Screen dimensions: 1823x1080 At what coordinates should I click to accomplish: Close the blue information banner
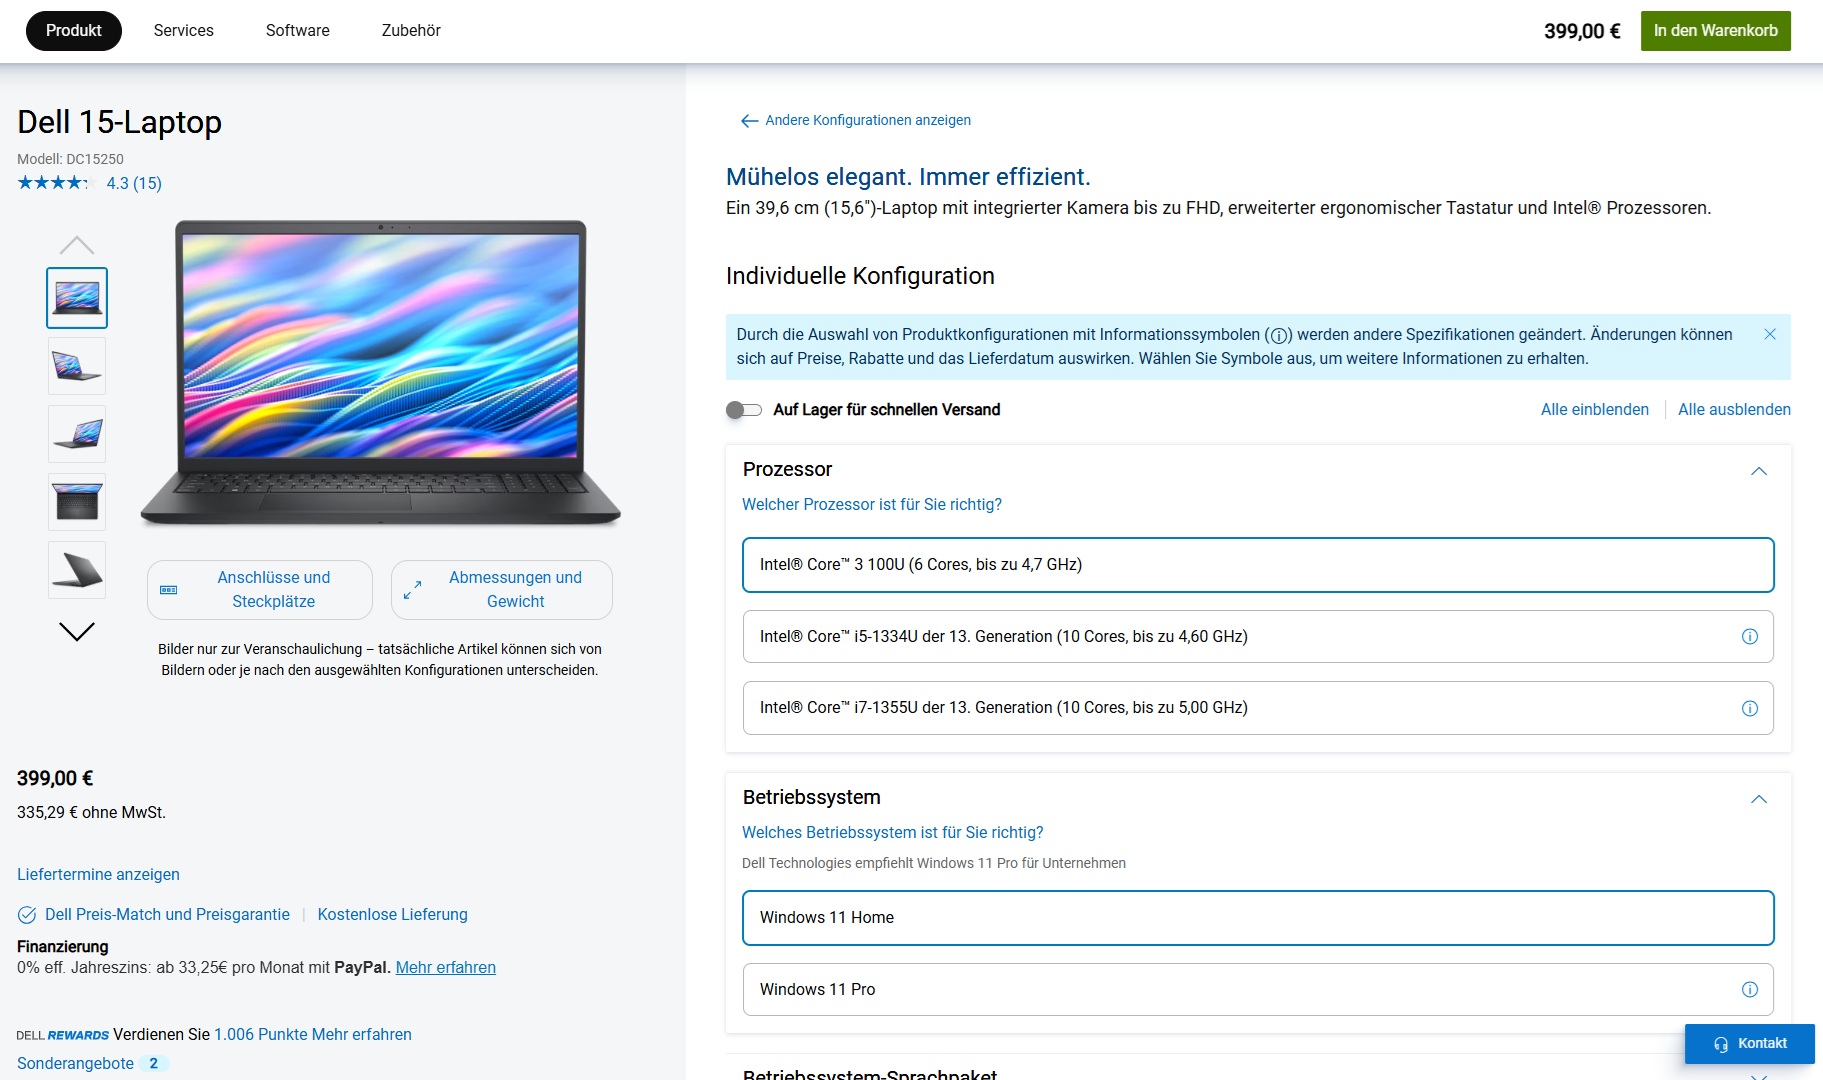pyautogui.click(x=1770, y=334)
